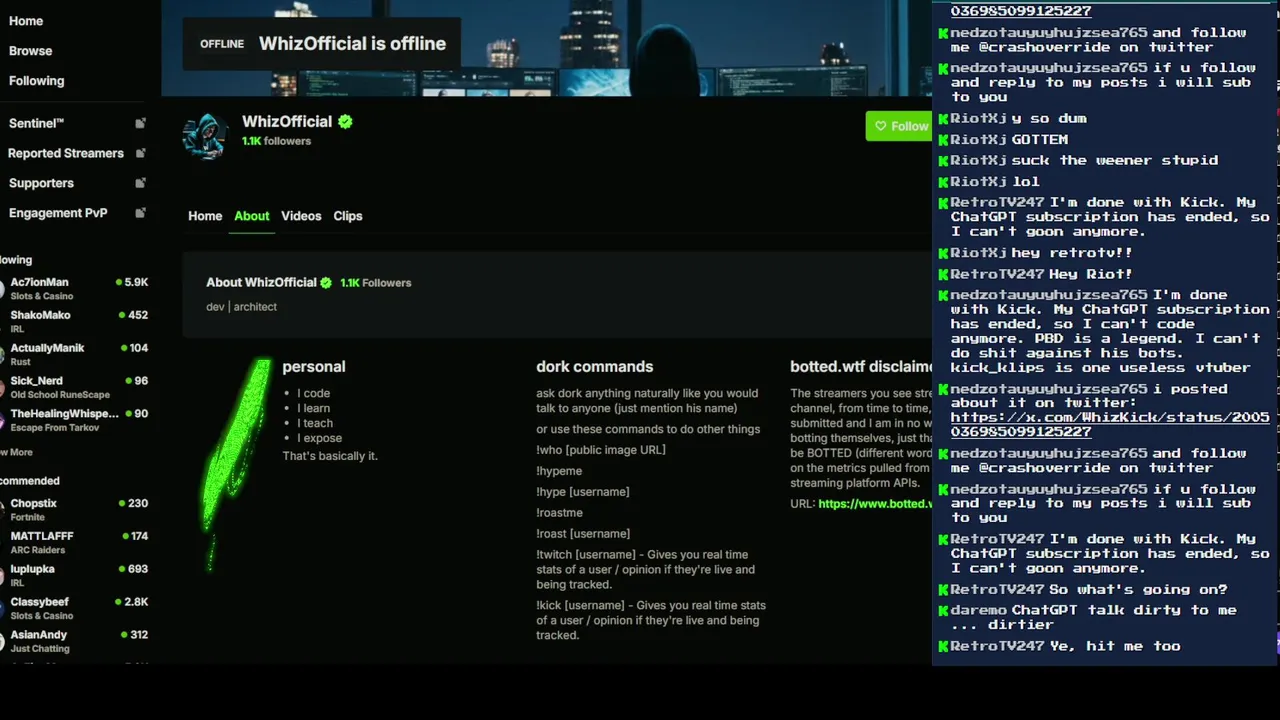Click Kick badge beside 'hey retrotv!!' message

[x=942, y=253]
